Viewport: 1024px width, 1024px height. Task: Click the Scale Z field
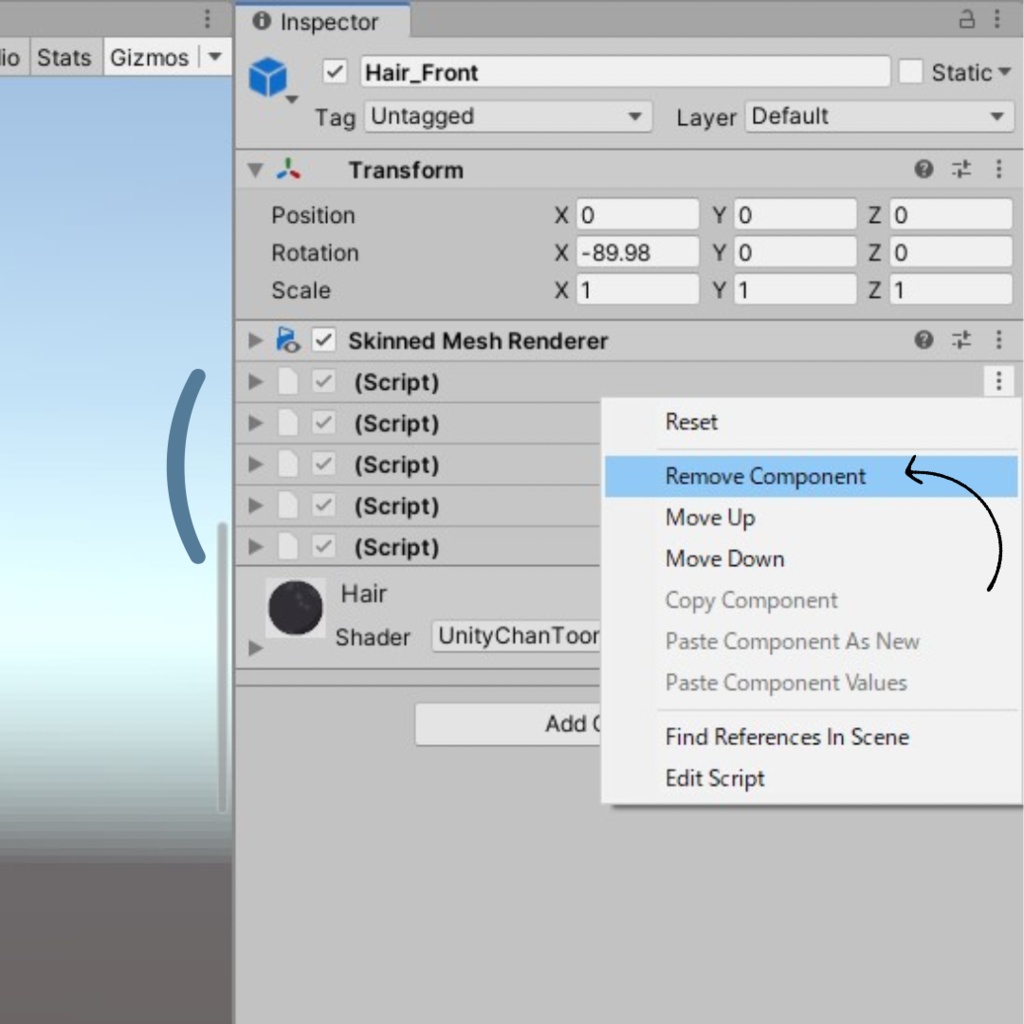(x=951, y=289)
